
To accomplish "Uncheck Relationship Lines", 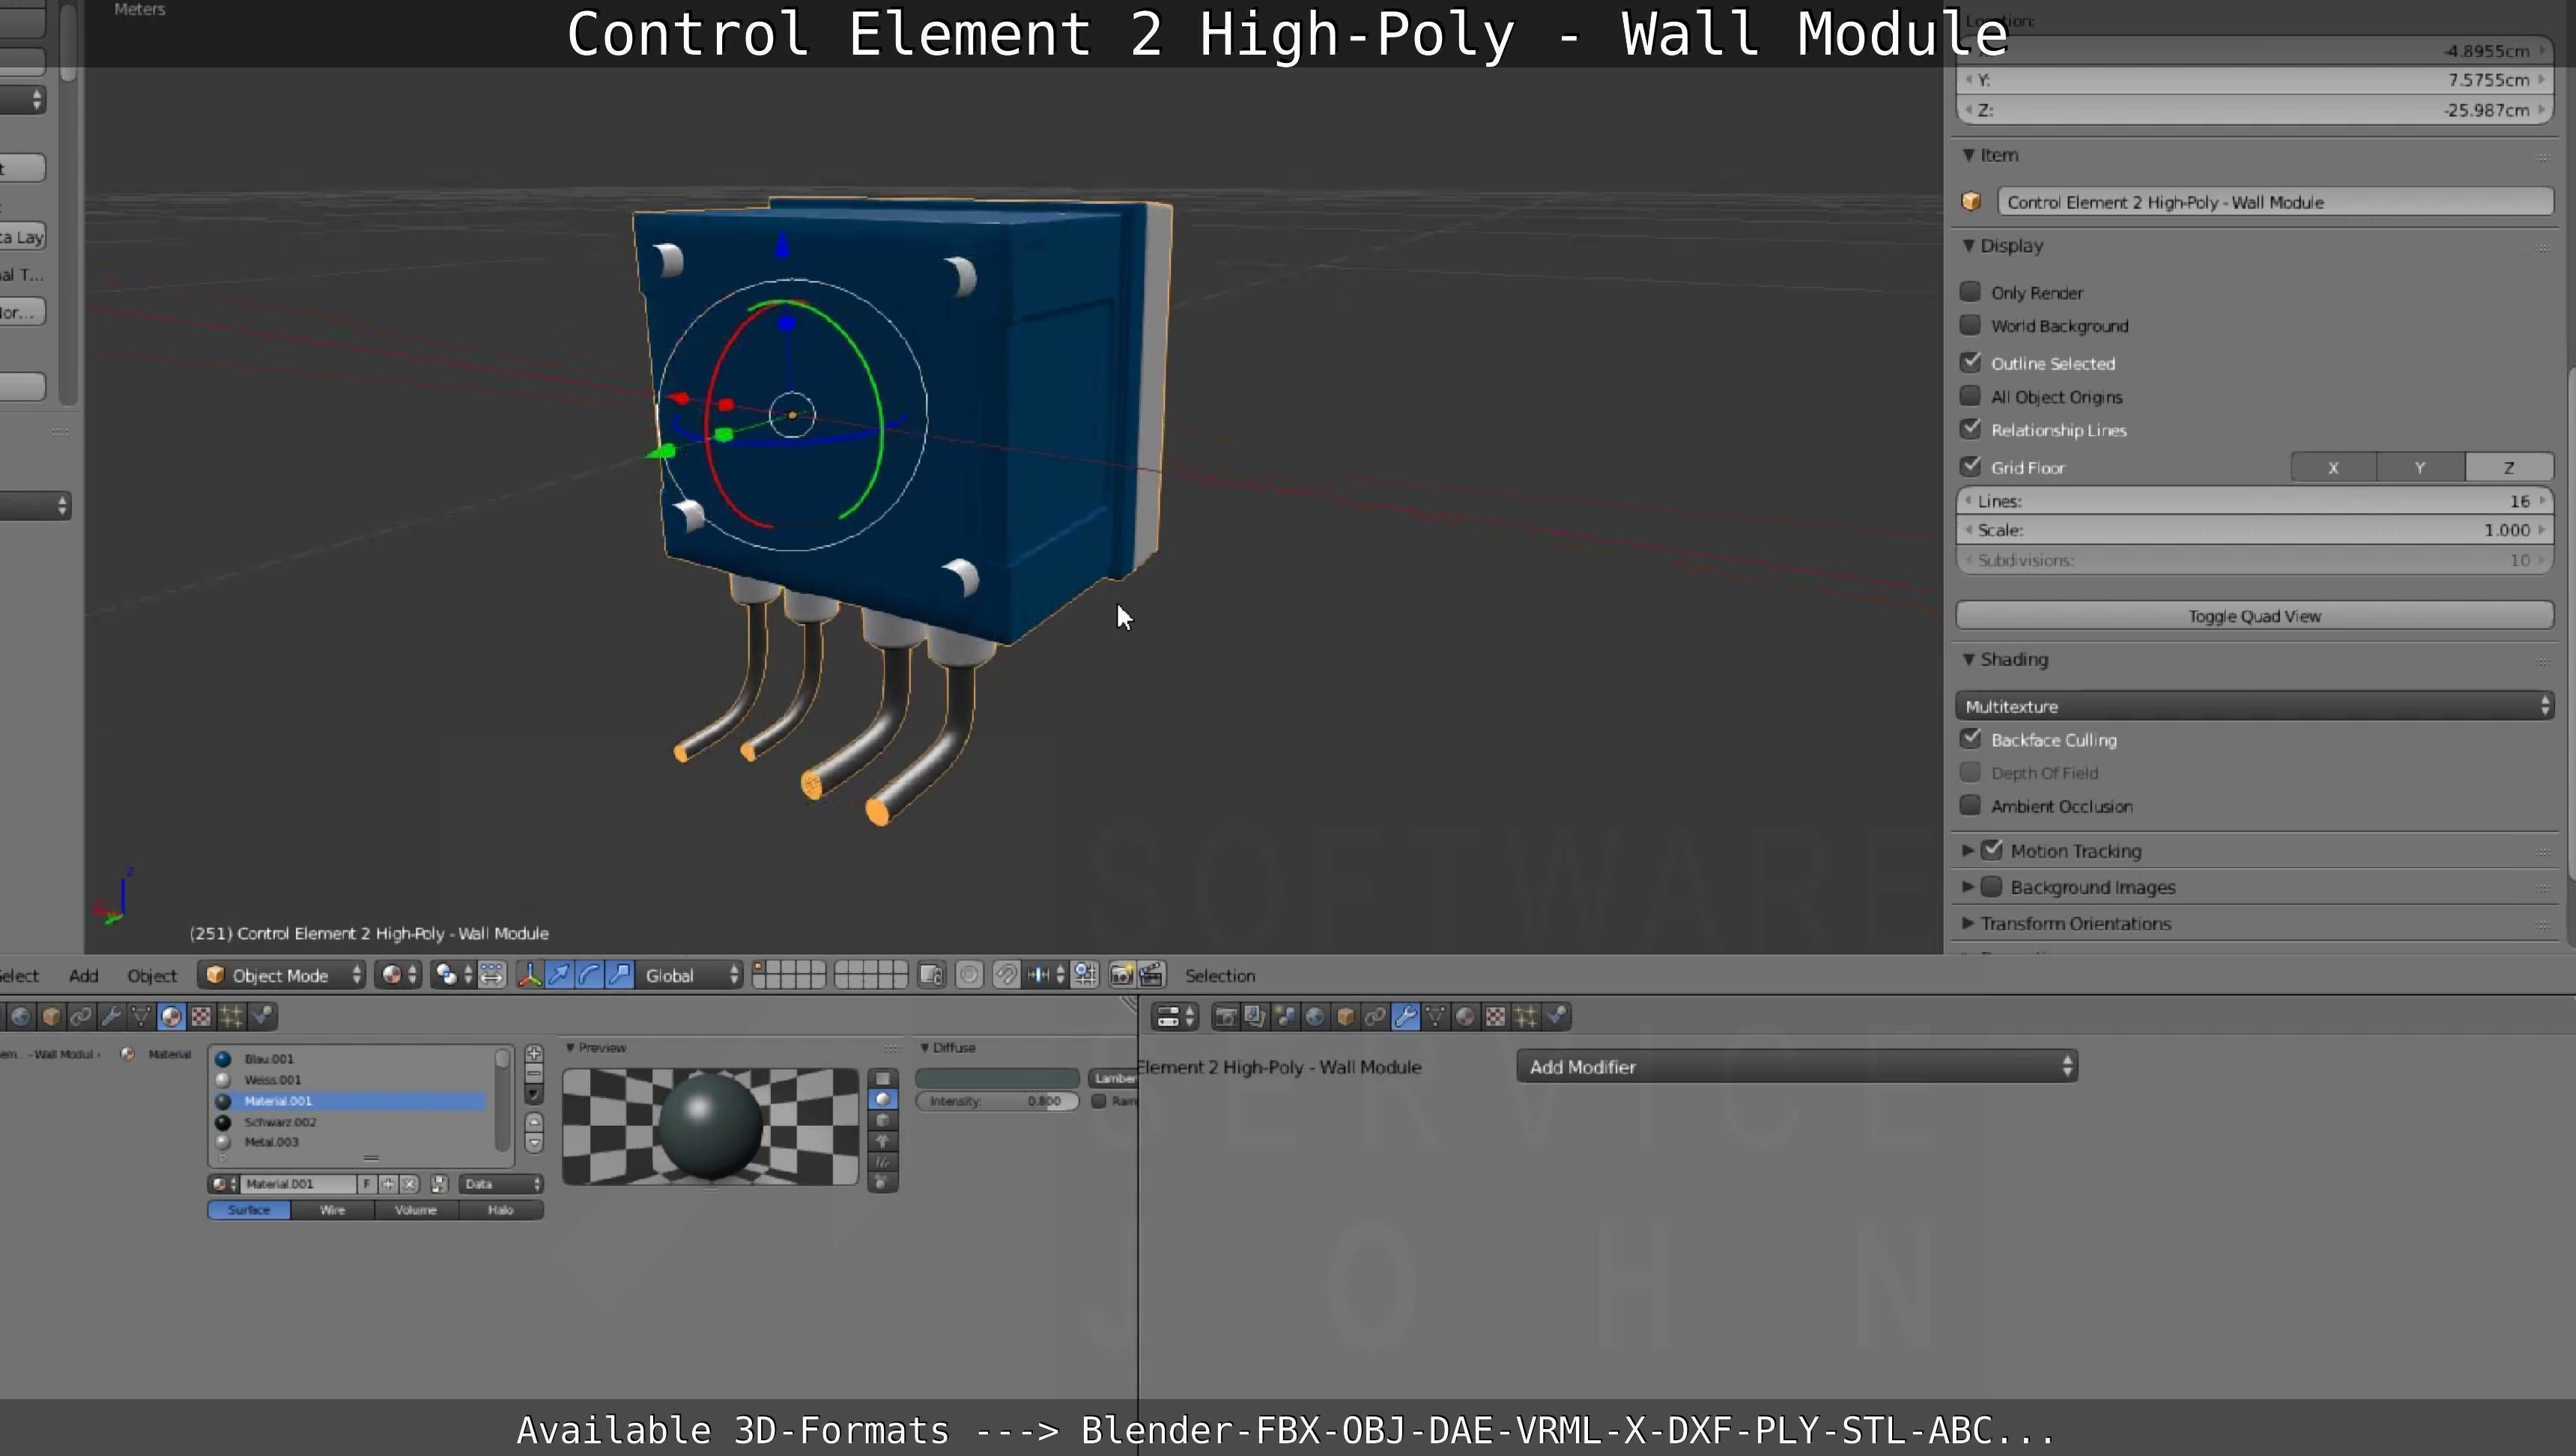I will click(1970, 429).
